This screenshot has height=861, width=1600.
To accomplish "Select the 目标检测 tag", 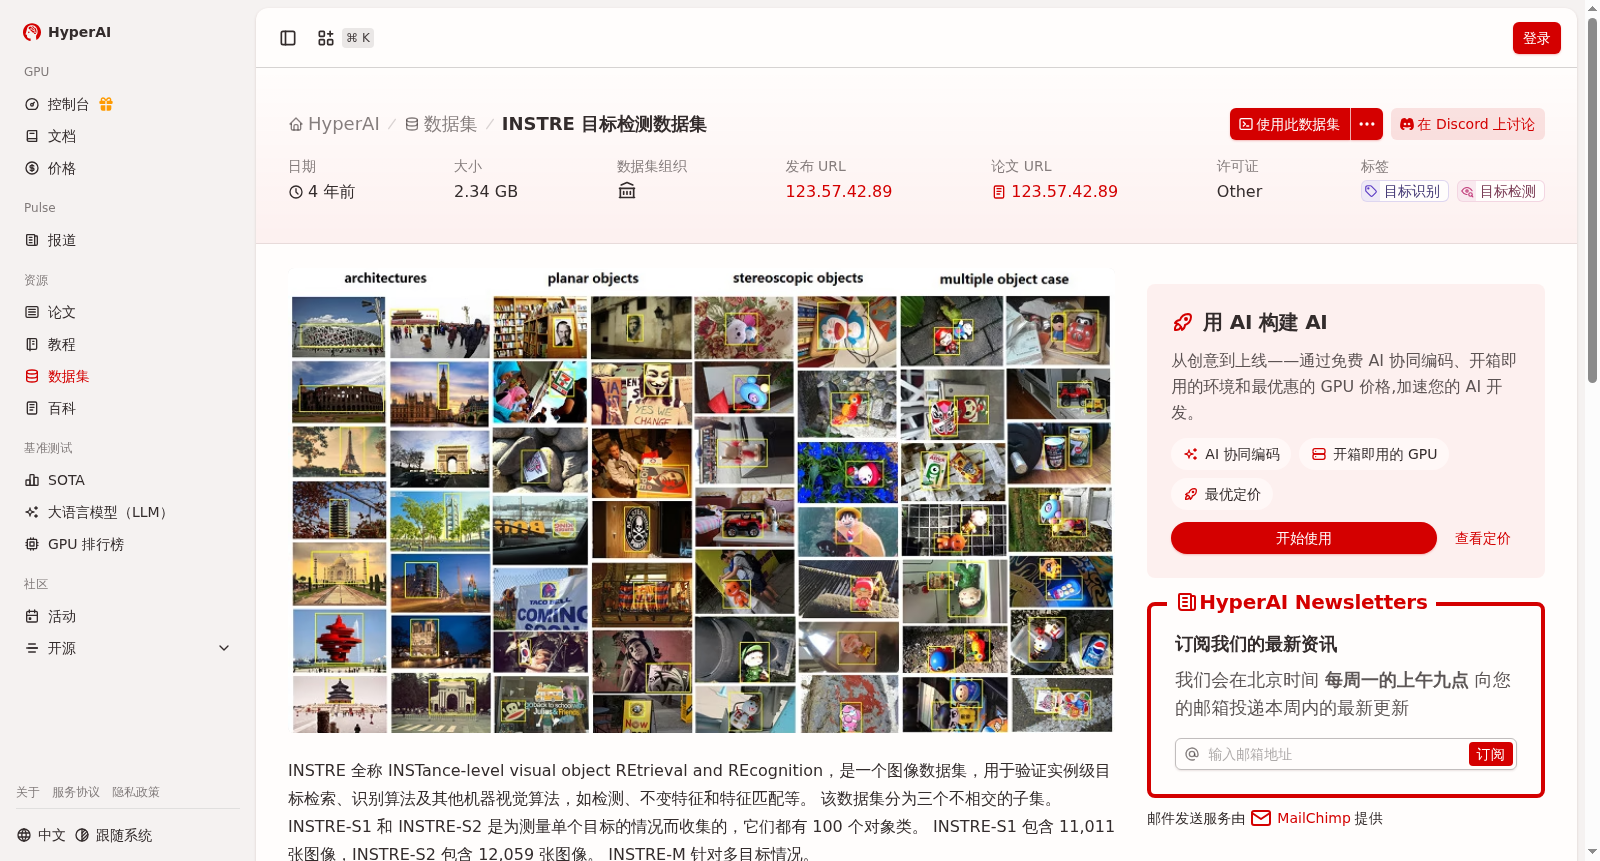I will pyautogui.click(x=1500, y=191).
